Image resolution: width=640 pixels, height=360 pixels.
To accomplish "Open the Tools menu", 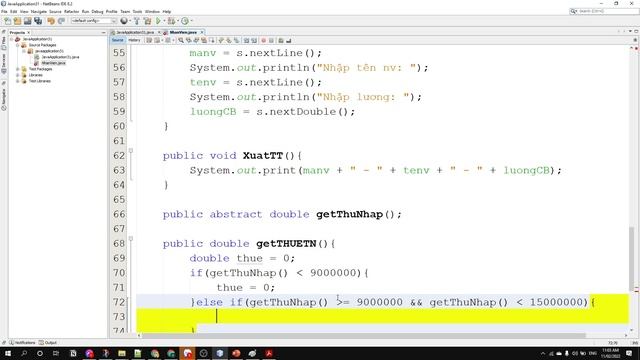I will point(138,11).
